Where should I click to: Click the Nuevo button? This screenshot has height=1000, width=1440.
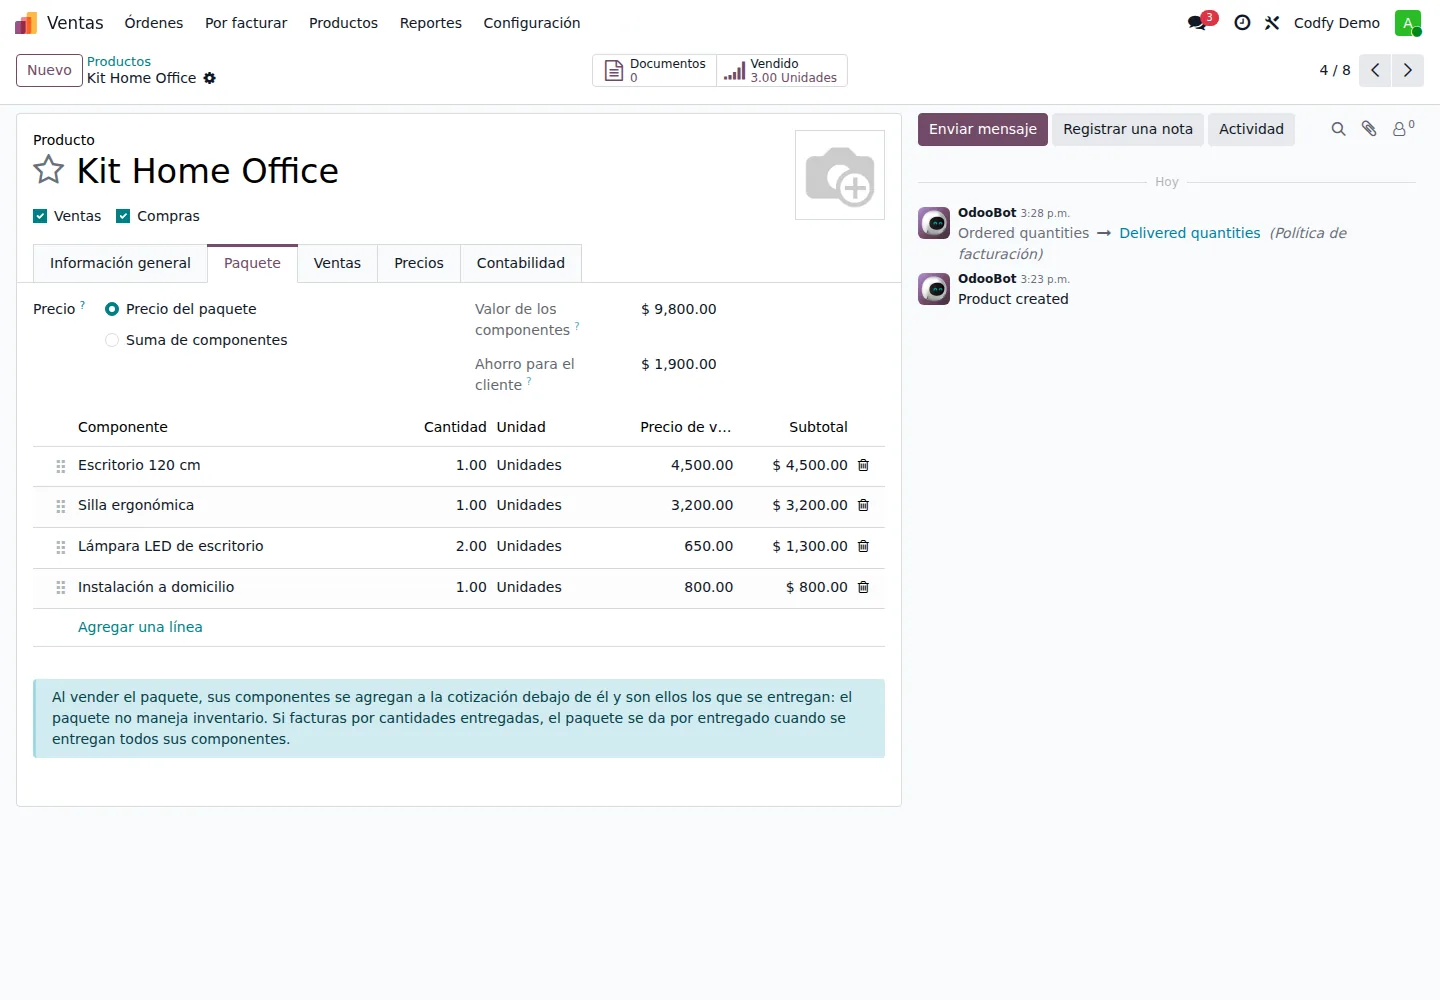pos(49,70)
